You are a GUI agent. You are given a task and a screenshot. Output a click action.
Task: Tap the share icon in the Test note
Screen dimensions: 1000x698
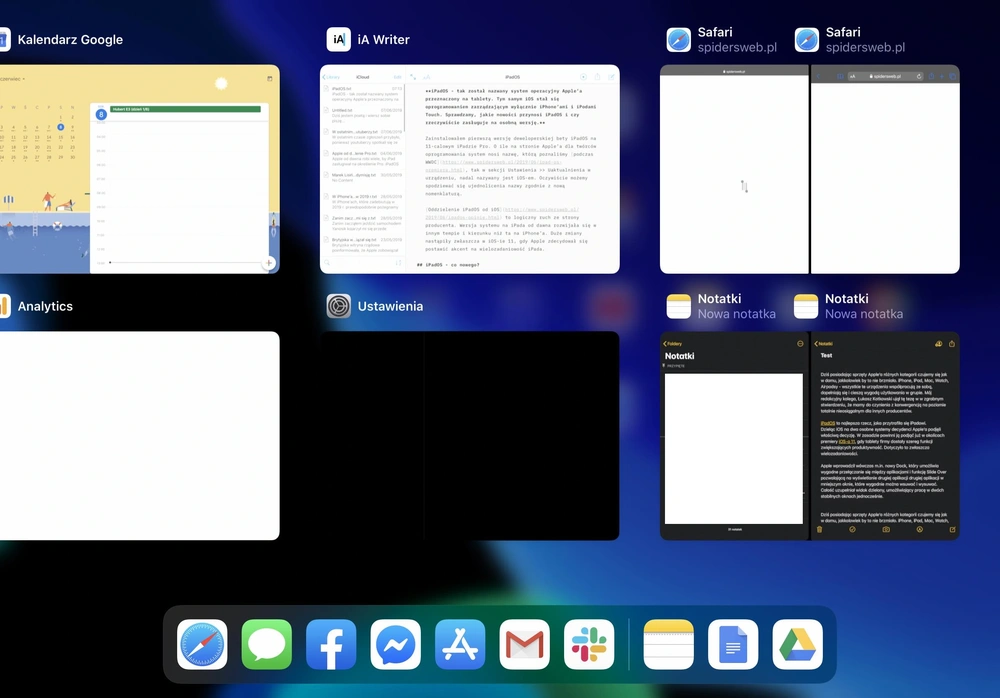pos(952,344)
